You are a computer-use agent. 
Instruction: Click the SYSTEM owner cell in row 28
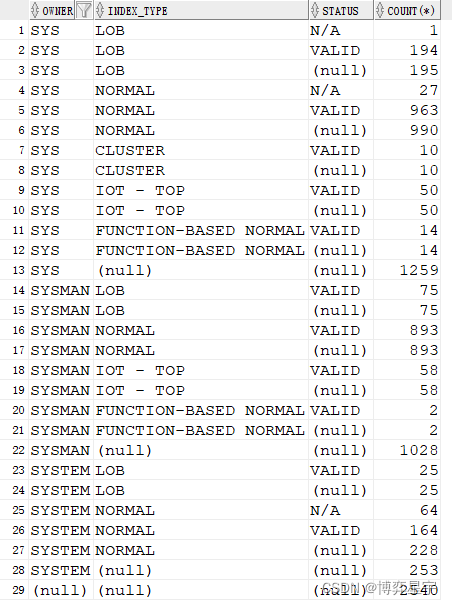(x=61, y=570)
